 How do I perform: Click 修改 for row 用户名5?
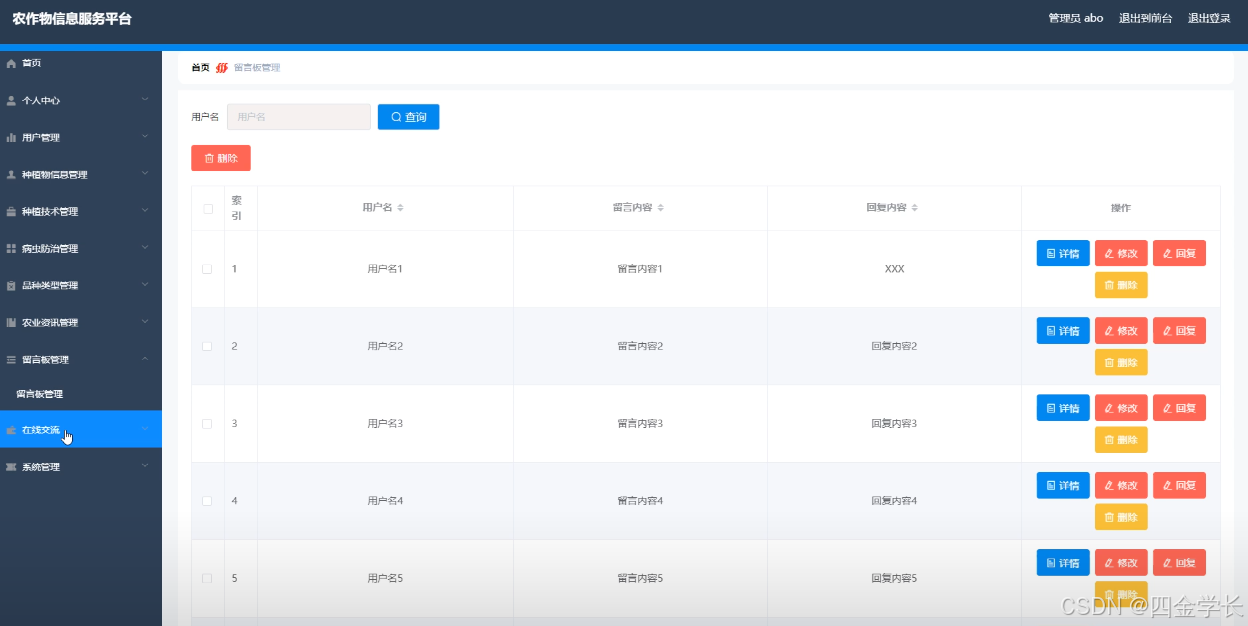tap(1121, 562)
